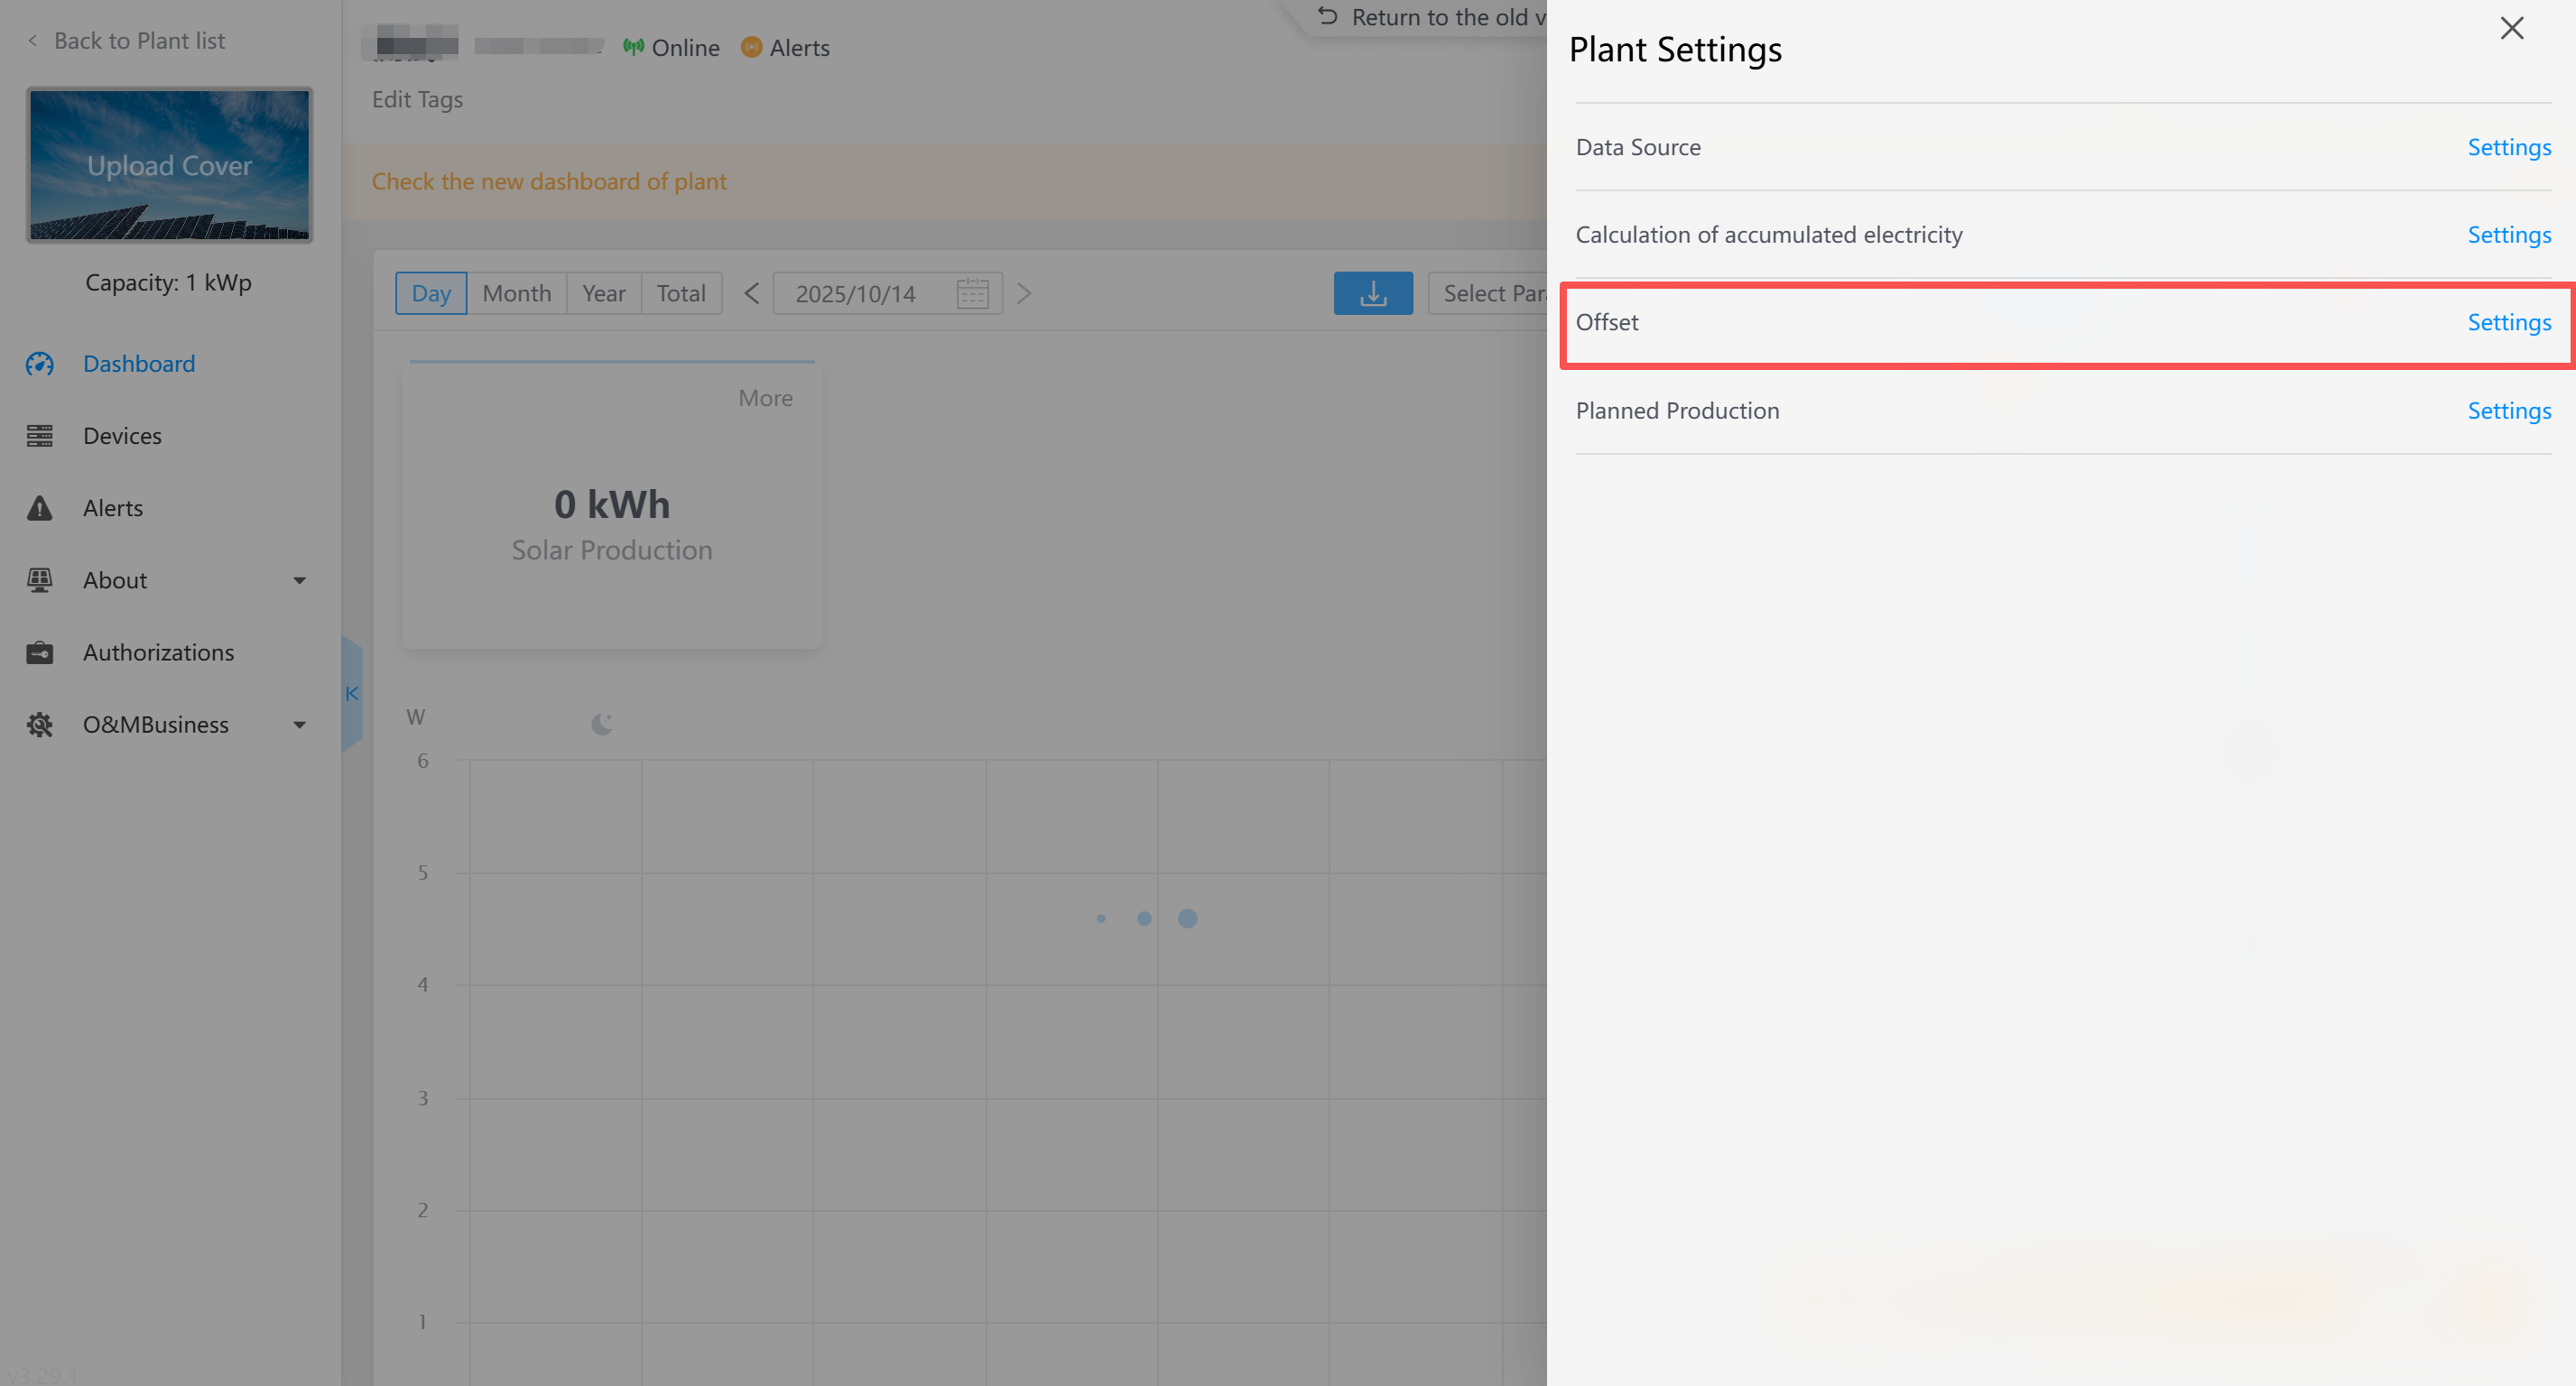Collapse the sidebar with the handle
This screenshot has height=1386, width=2576.
tap(351, 693)
